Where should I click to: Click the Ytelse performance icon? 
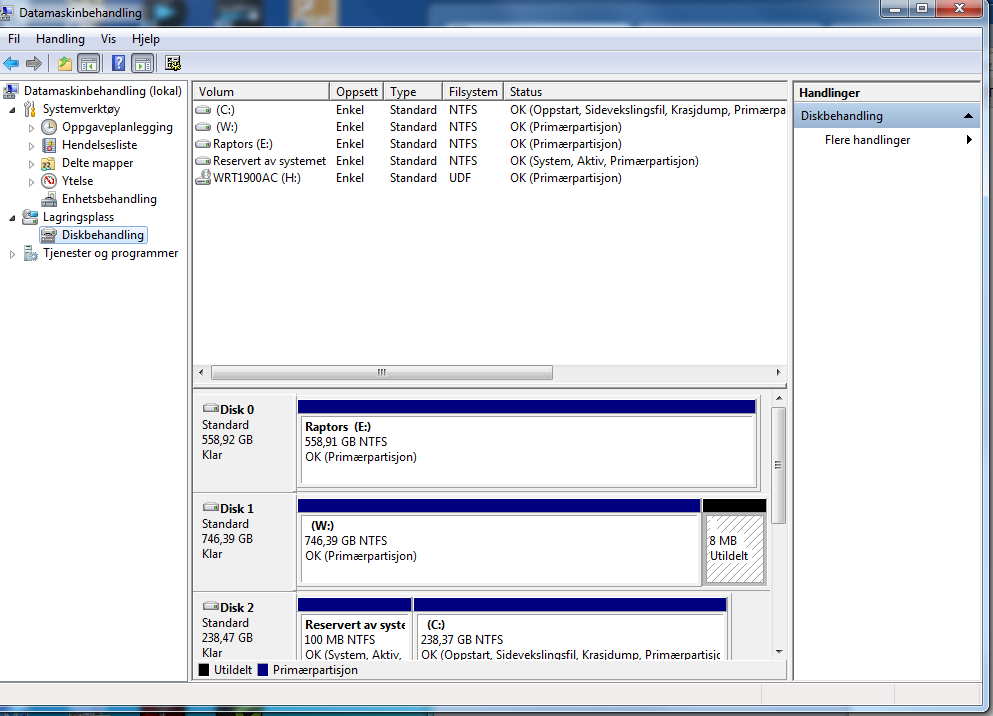click(x=49, y=181)
